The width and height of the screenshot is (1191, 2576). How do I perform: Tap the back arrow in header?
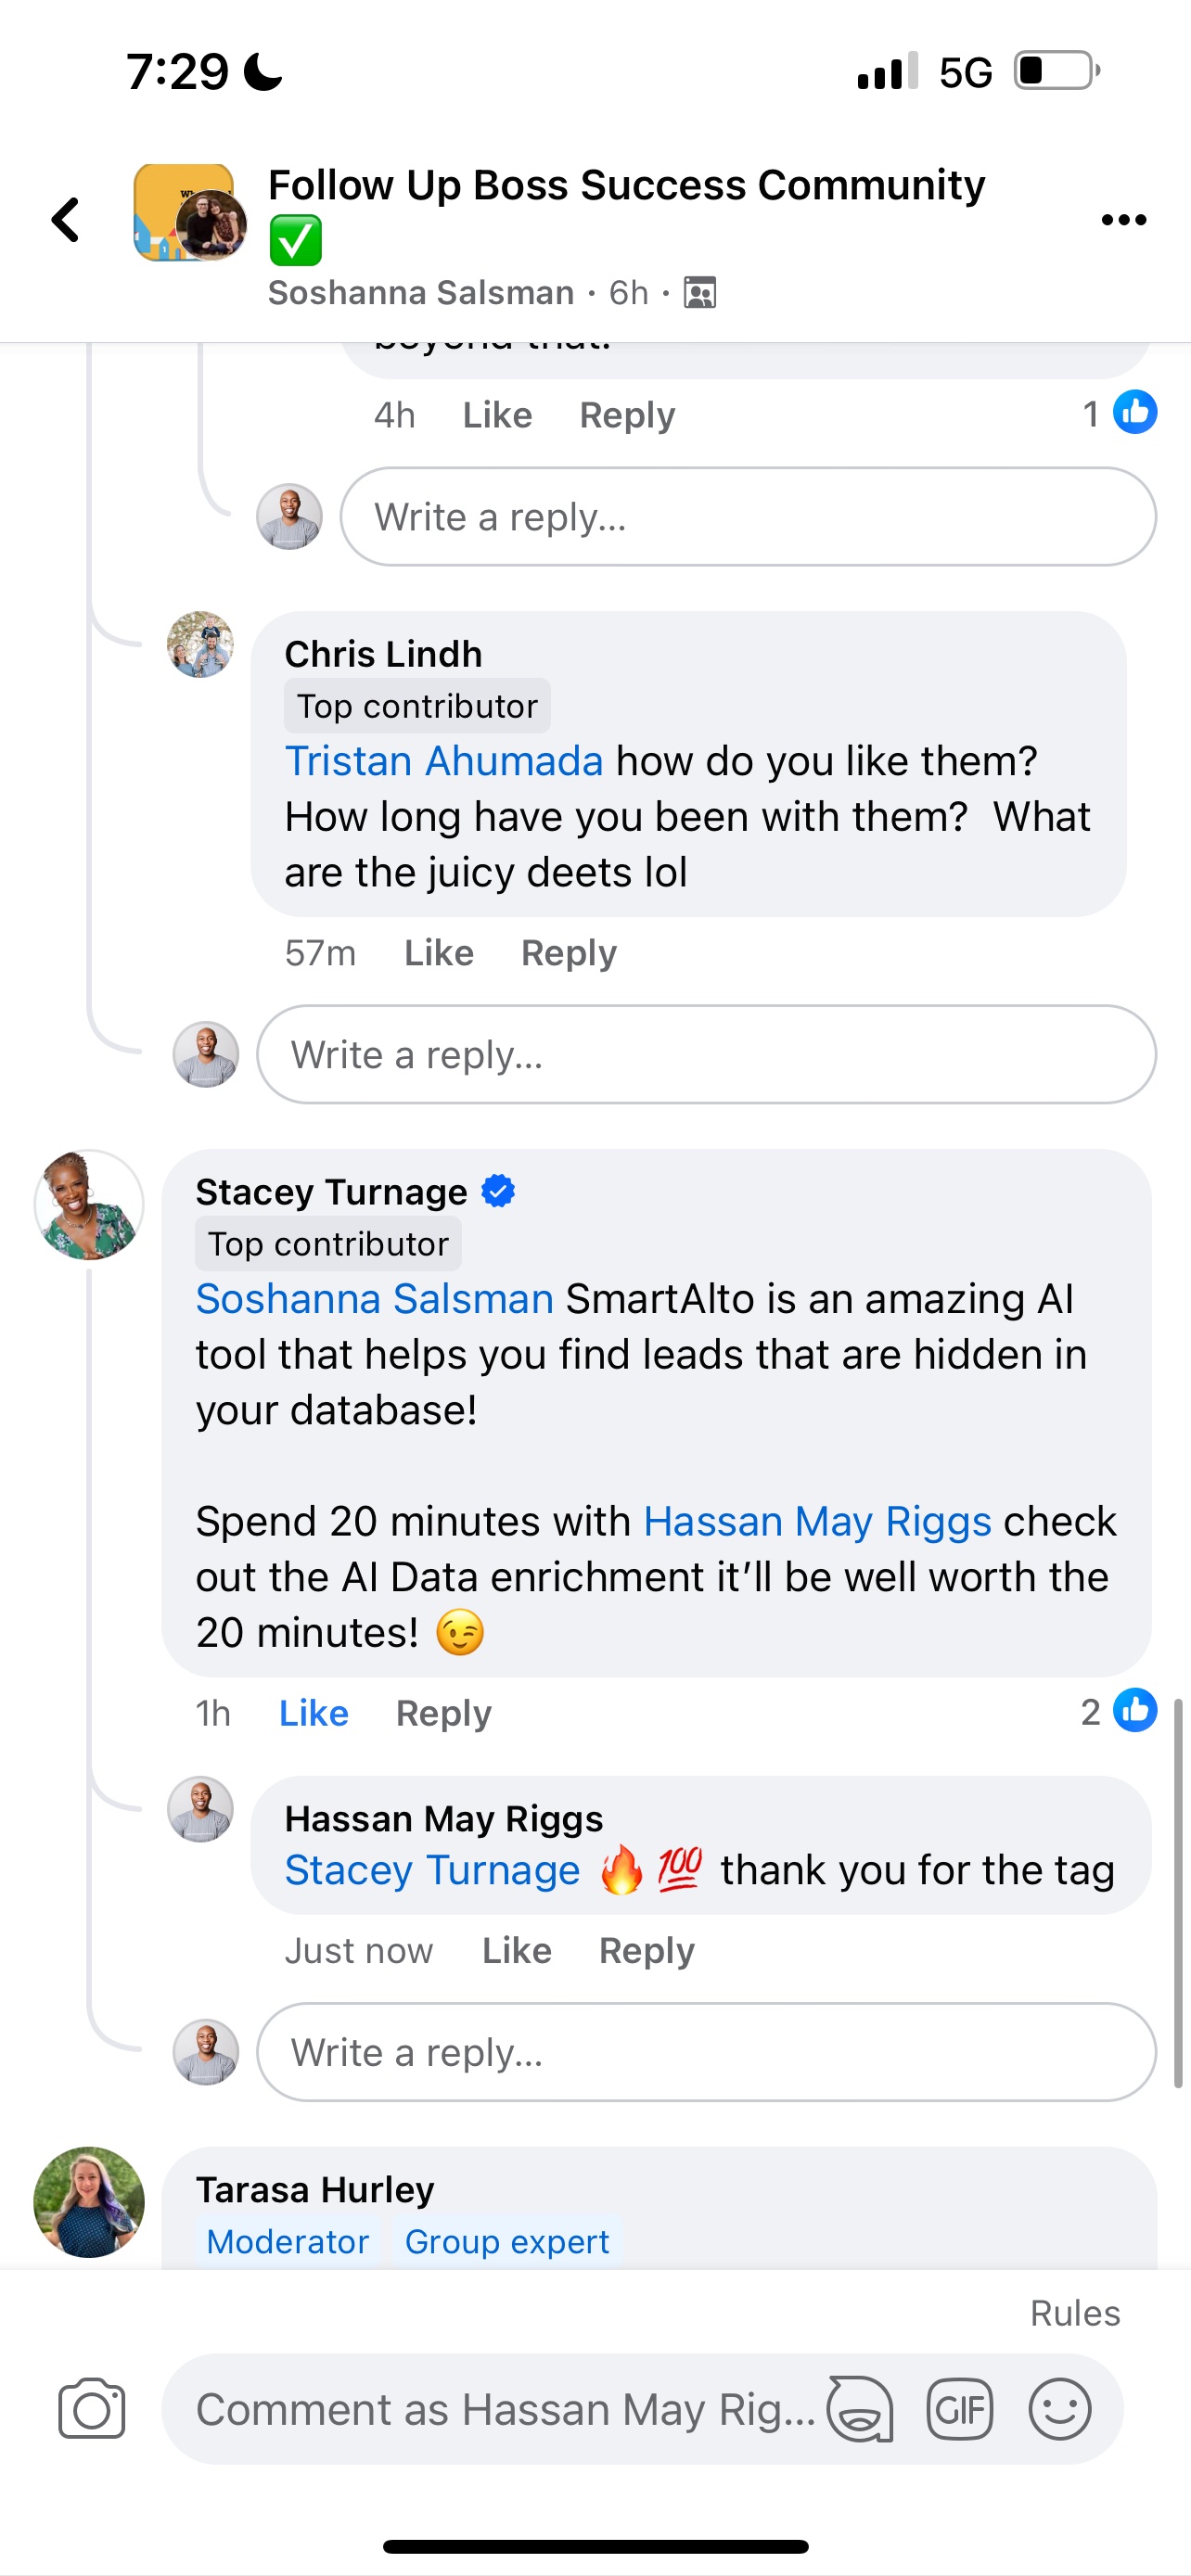pyautogui.click(x=66, y=220)
